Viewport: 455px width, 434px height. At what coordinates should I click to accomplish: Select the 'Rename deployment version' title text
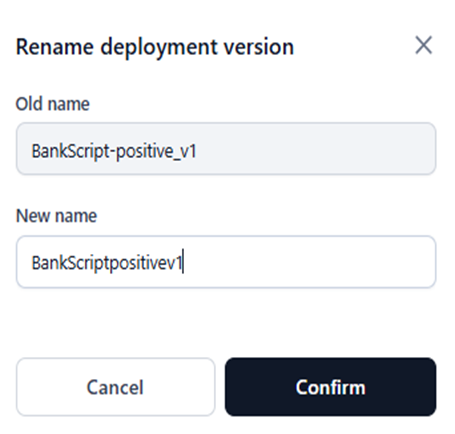pyautogui.click(x=155, y=47)
